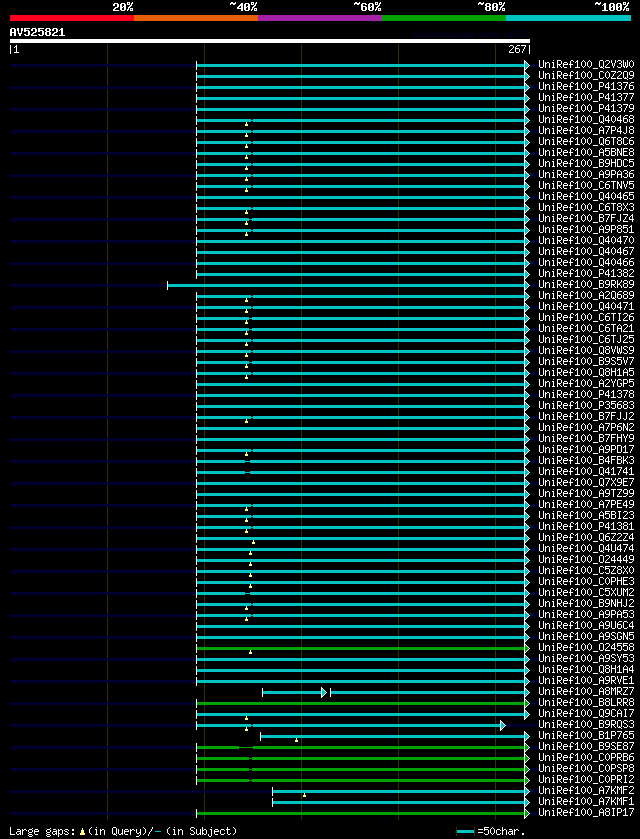The width and height of the screenshot is (640, 839).
Task: Click the UniRef100_A9SGN5 label
Action: pos(586,636)
